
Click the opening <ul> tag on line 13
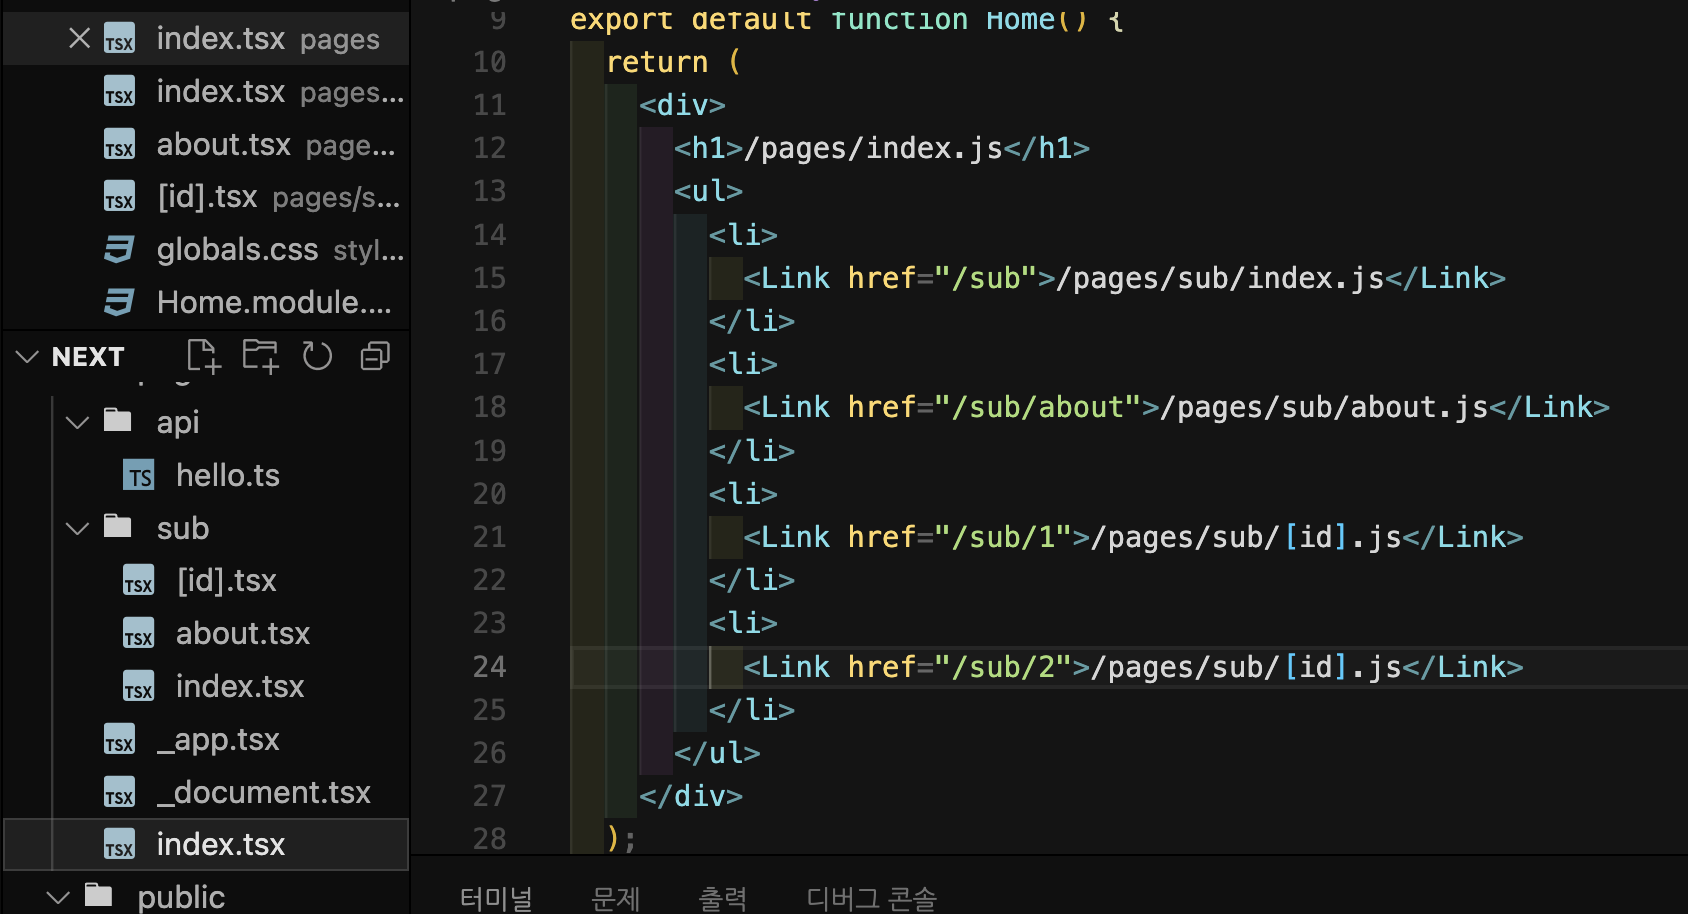708,191
